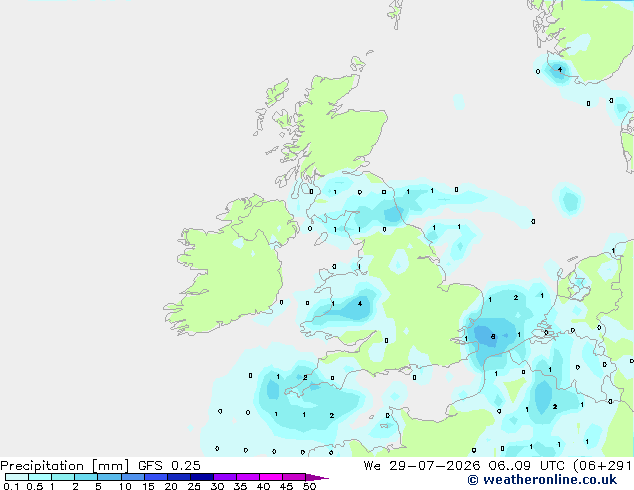Image resolution: width=634 pixels, height=490 pixels.
Task: Pick the 10–15 mm legend color swatch
Action: (132, 477)
